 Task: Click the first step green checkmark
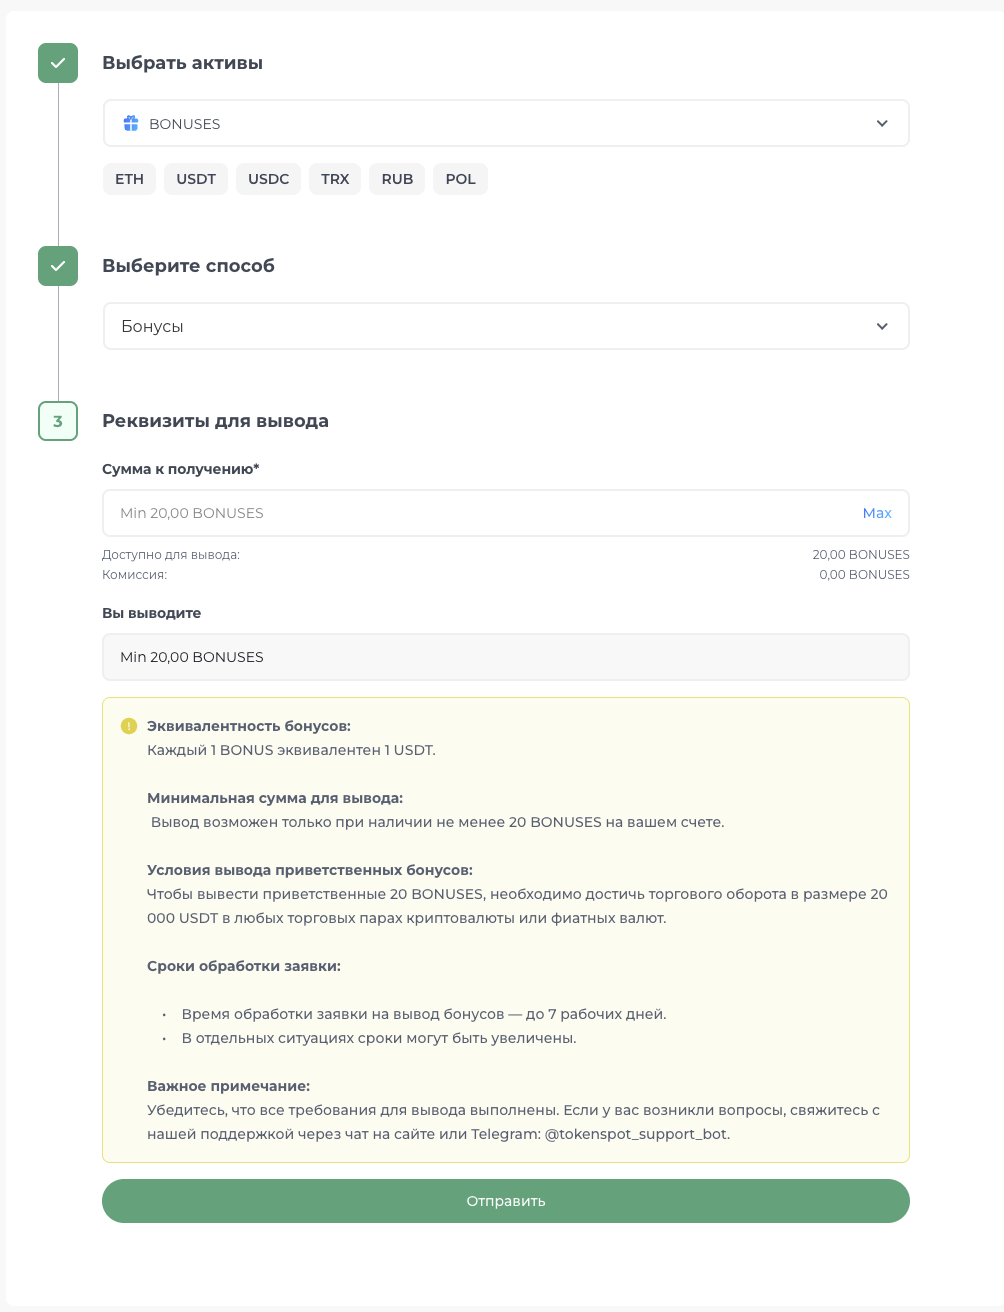coord(58,63)
